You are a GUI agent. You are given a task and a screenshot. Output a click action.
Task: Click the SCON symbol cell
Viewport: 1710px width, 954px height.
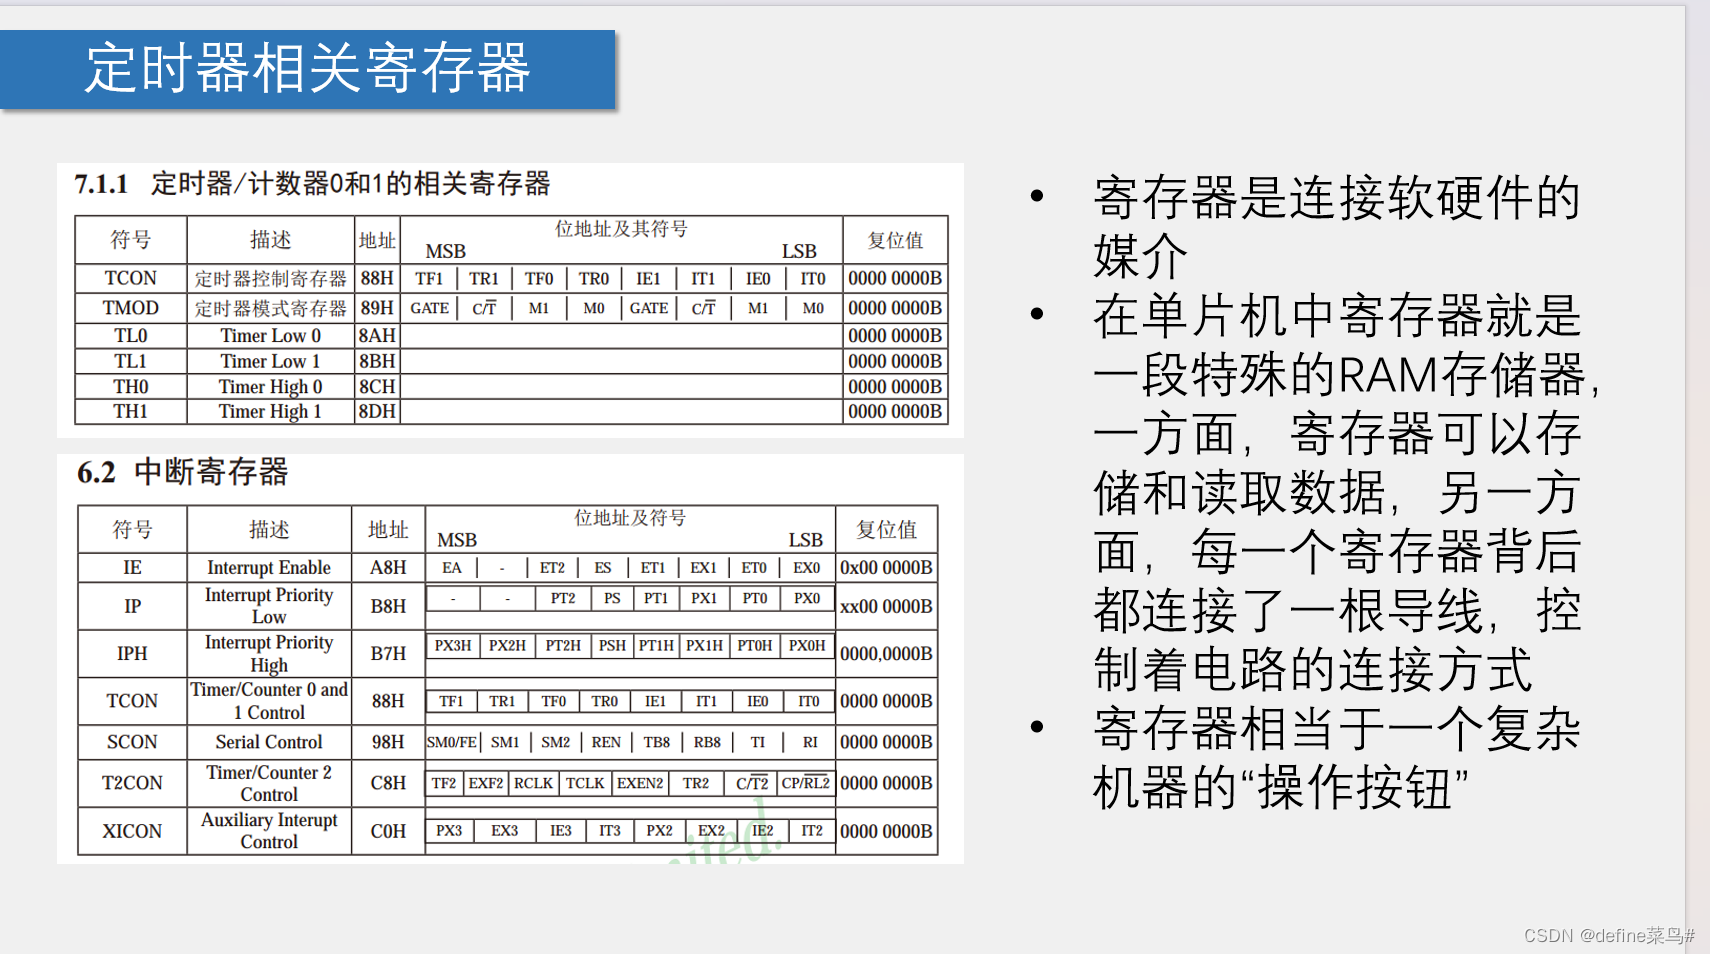[132, 742]
